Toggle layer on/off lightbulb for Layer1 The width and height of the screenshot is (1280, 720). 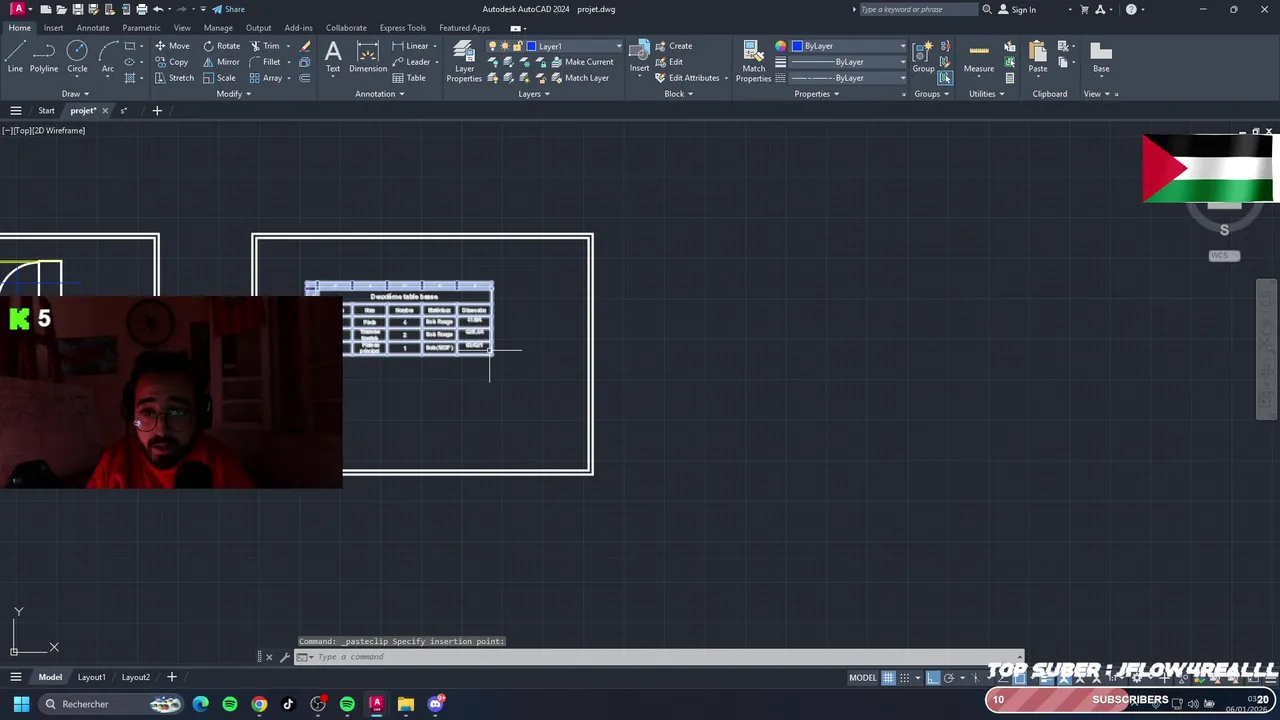coord(493,46)
